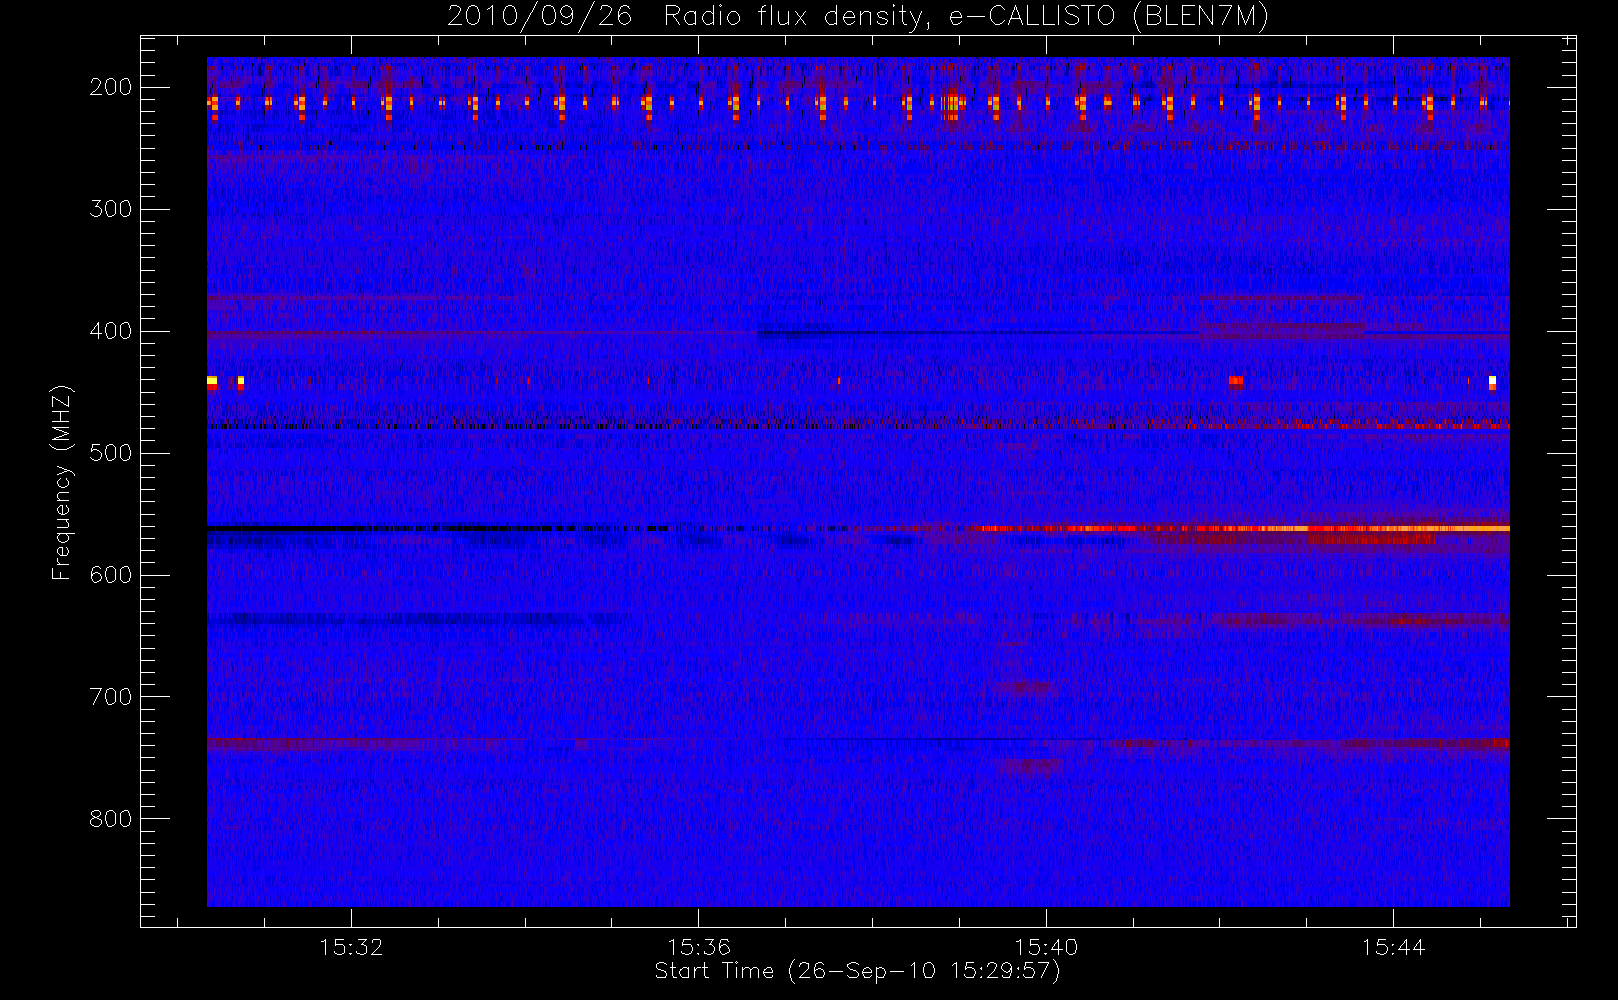Click the '15:40' time axis label
Screen dimensions: 1618x1000
coord(1046,947)
